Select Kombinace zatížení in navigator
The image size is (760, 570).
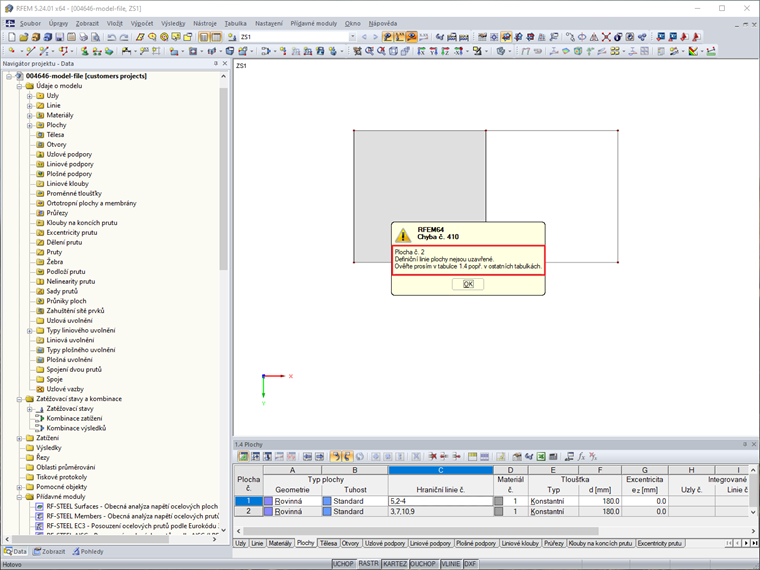pyautogui.click(x=74, y=418)
